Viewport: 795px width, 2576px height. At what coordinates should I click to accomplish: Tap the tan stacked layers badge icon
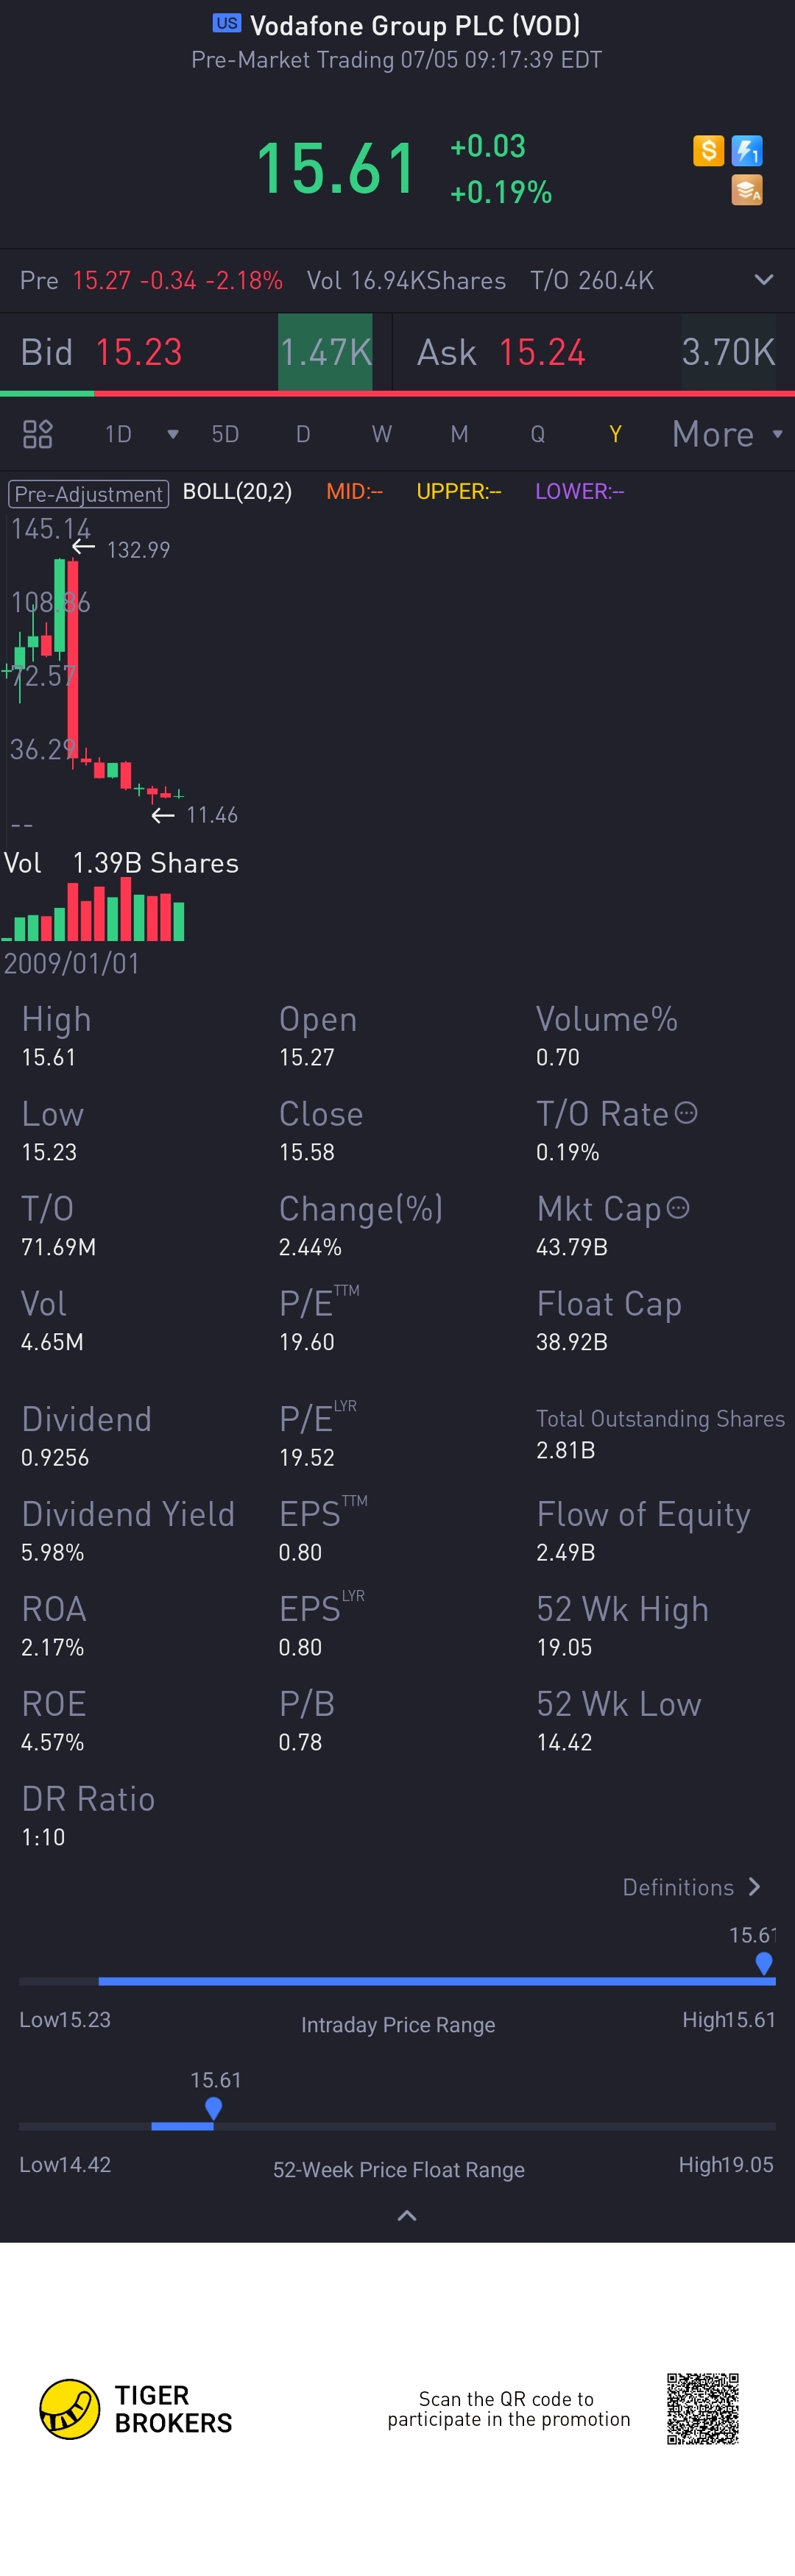747,189
